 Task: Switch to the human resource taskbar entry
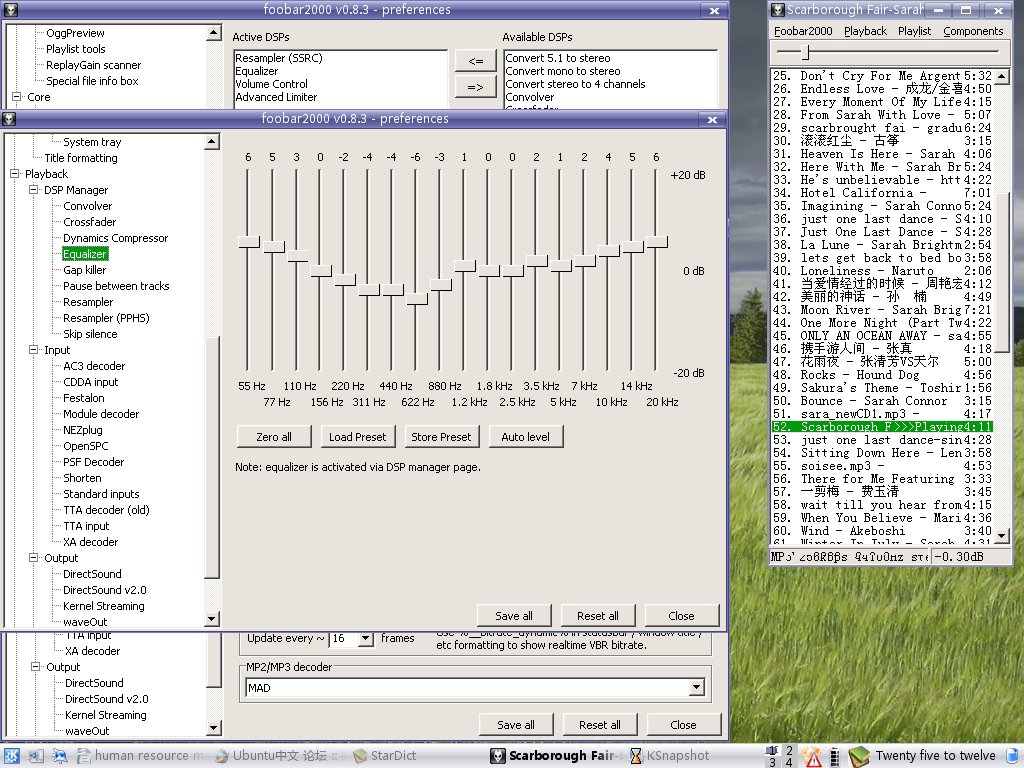[140, 756]
